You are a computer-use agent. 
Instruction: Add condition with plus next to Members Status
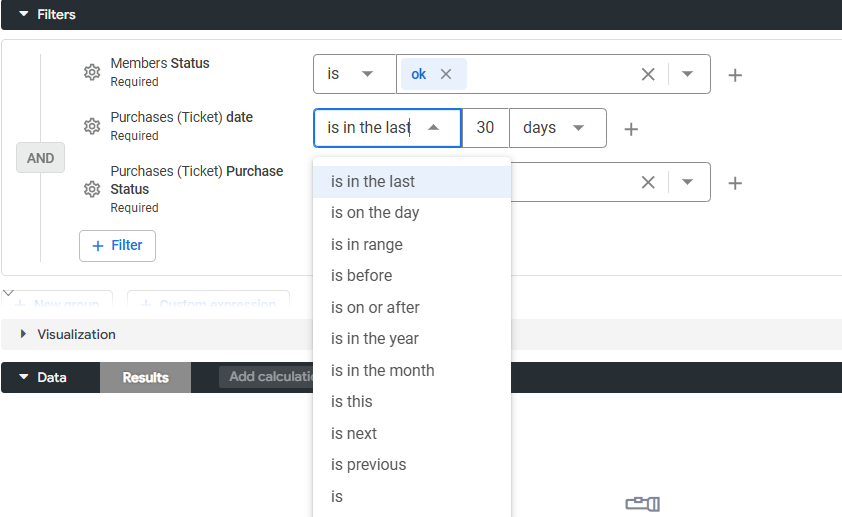click(735, 75)
